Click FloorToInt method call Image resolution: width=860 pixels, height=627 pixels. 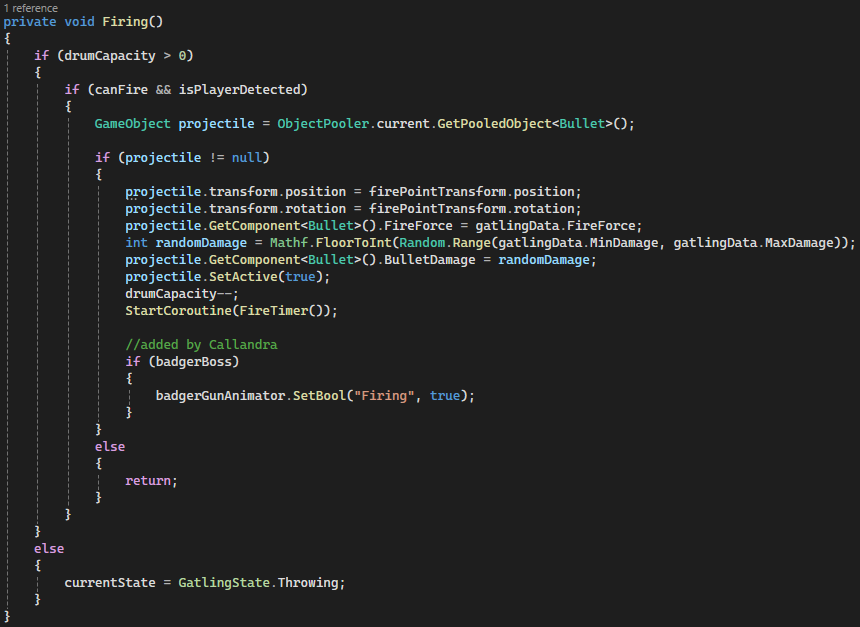(353, 243)
